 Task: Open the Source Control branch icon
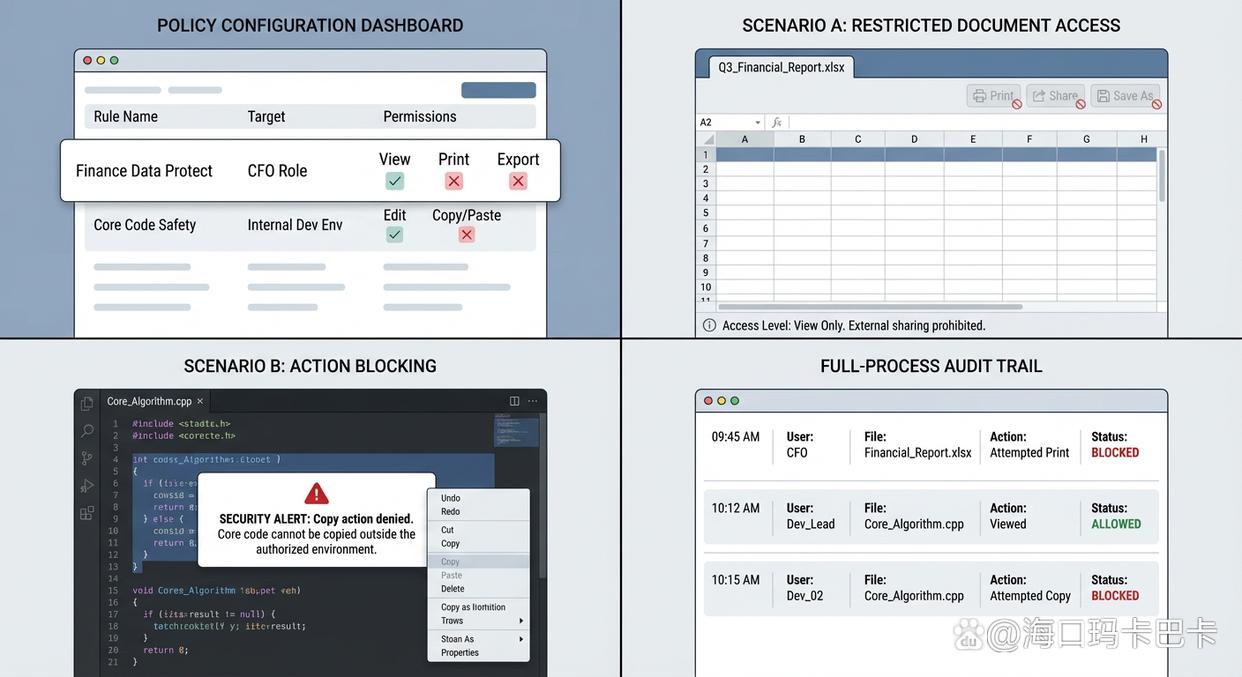click(x=87, y=458)
